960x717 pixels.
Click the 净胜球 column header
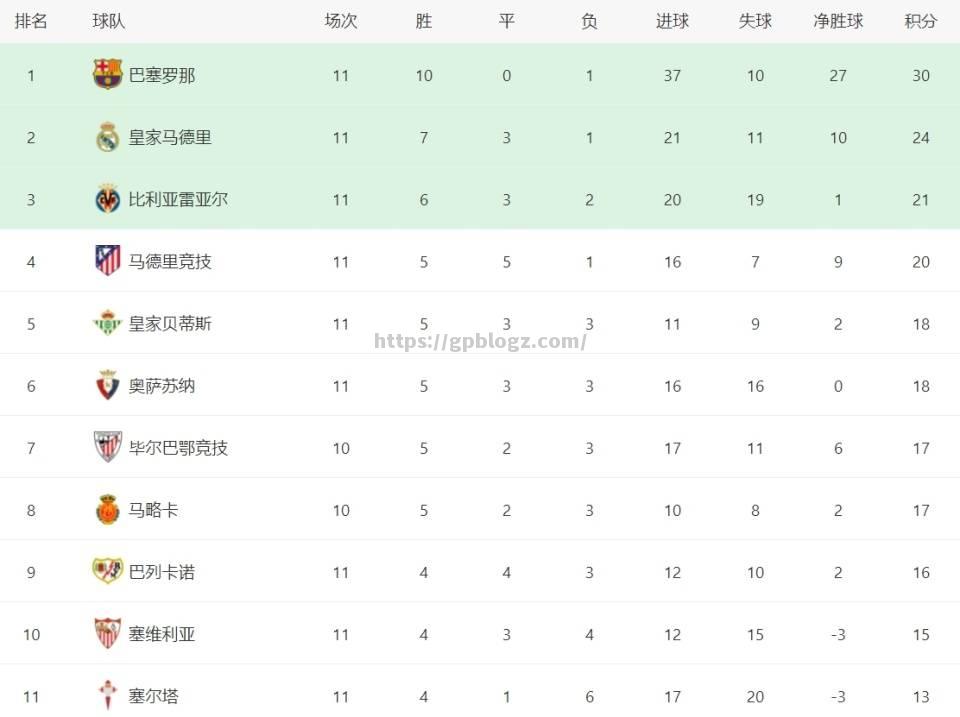(x=838, y=21)
